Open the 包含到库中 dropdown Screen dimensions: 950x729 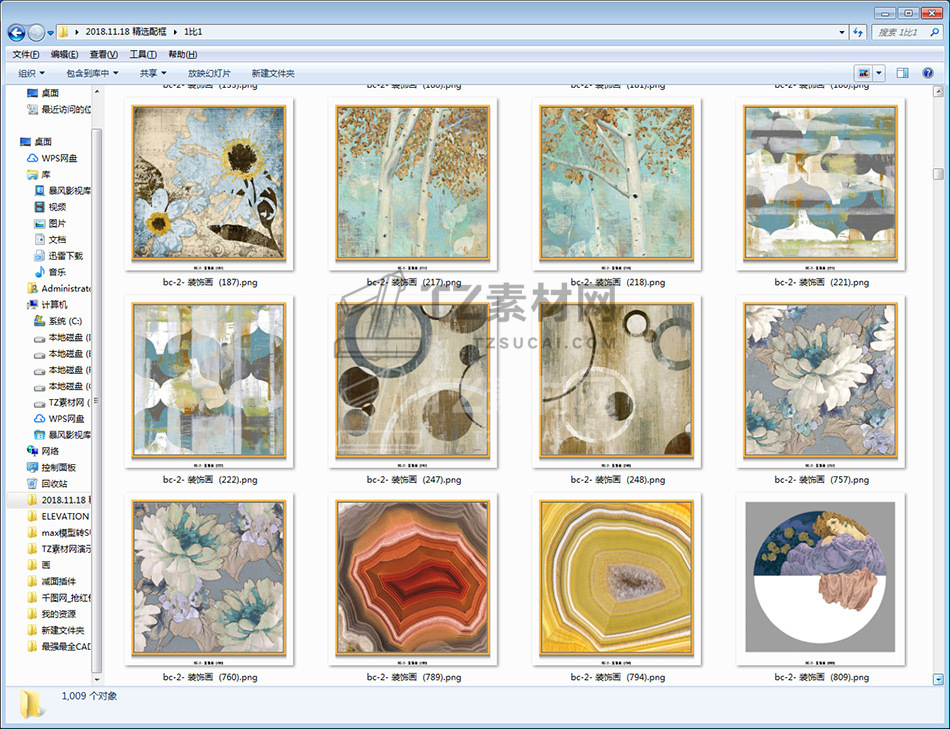coord(92,73)
